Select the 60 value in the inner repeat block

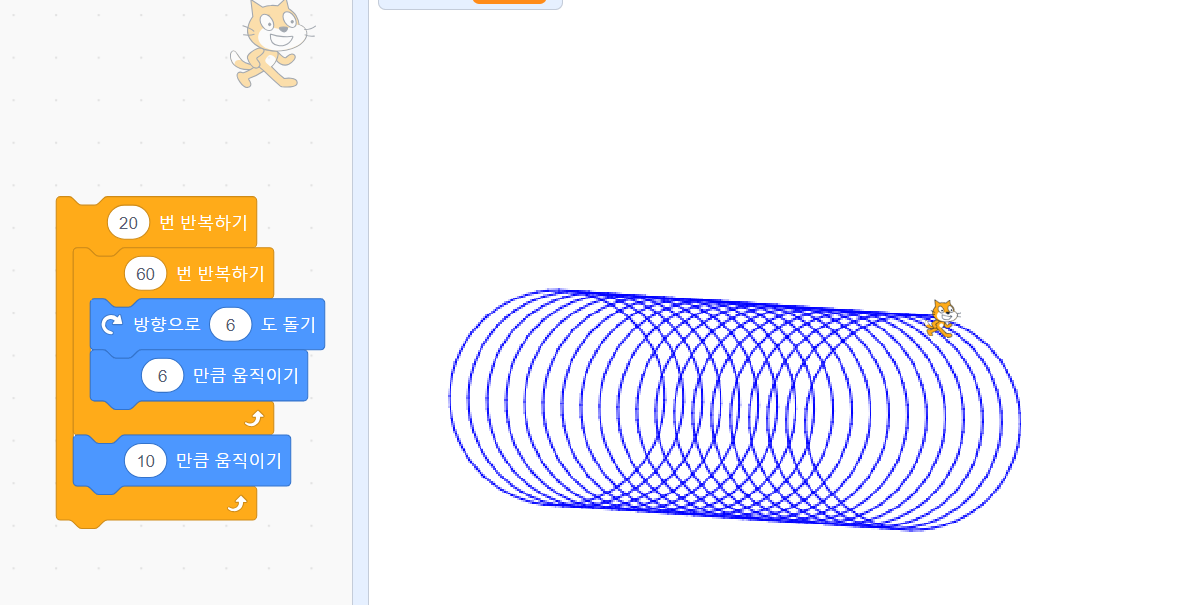pos(145,273)
